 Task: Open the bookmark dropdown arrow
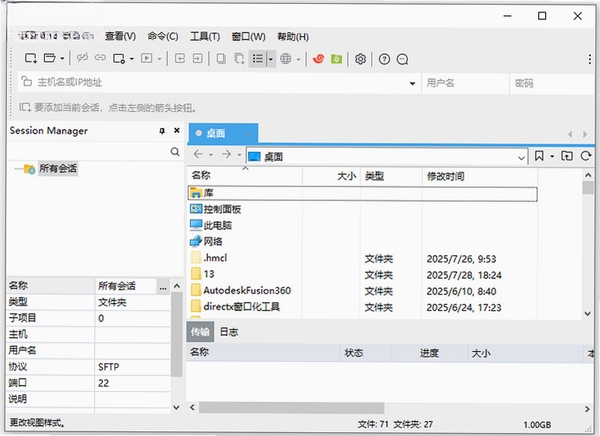pyautogui.click(x=552, y=156)
